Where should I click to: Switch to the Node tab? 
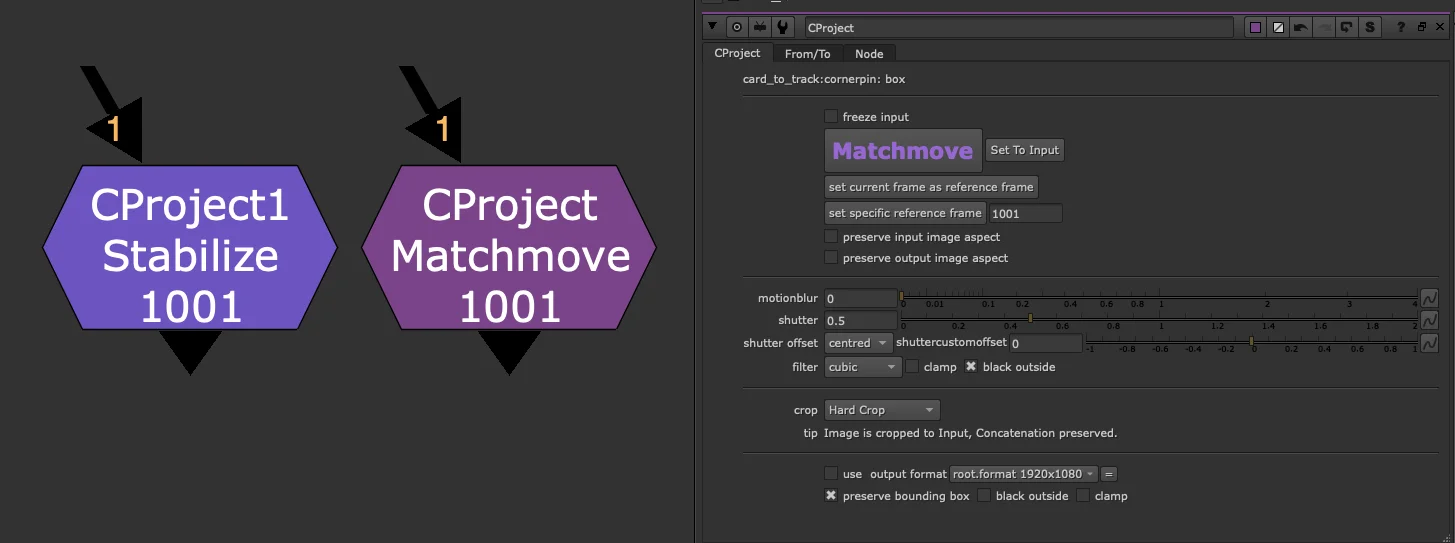(869, 54)
